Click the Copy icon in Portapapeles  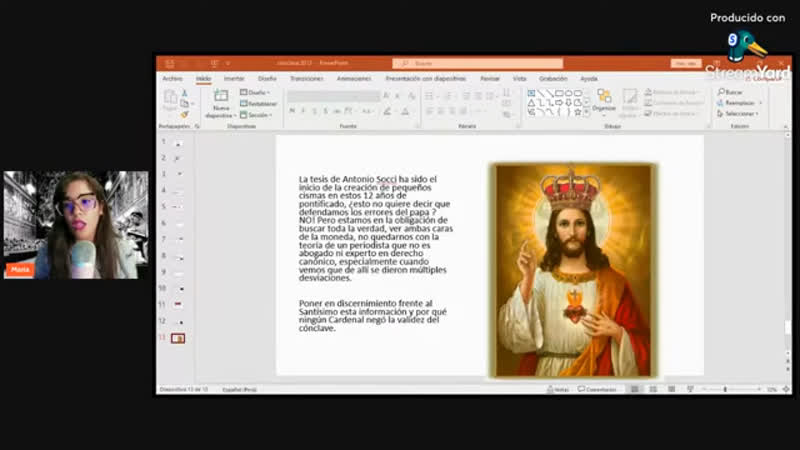coord(185,104)
